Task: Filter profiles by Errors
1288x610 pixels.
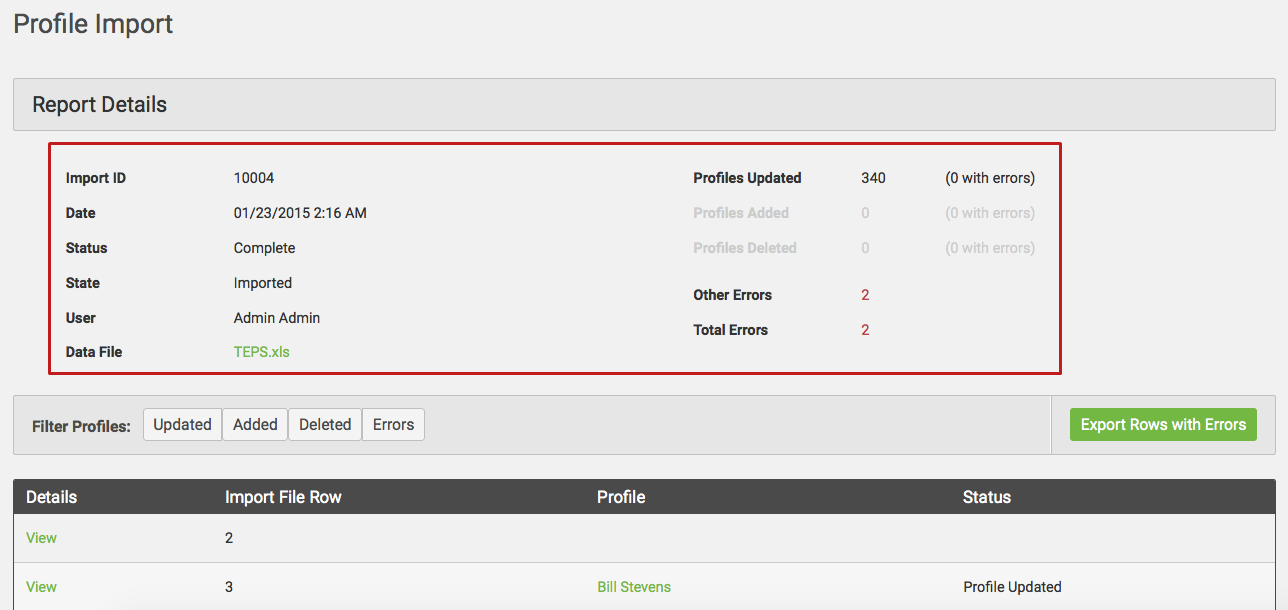Action: click(x=393, y=425)
